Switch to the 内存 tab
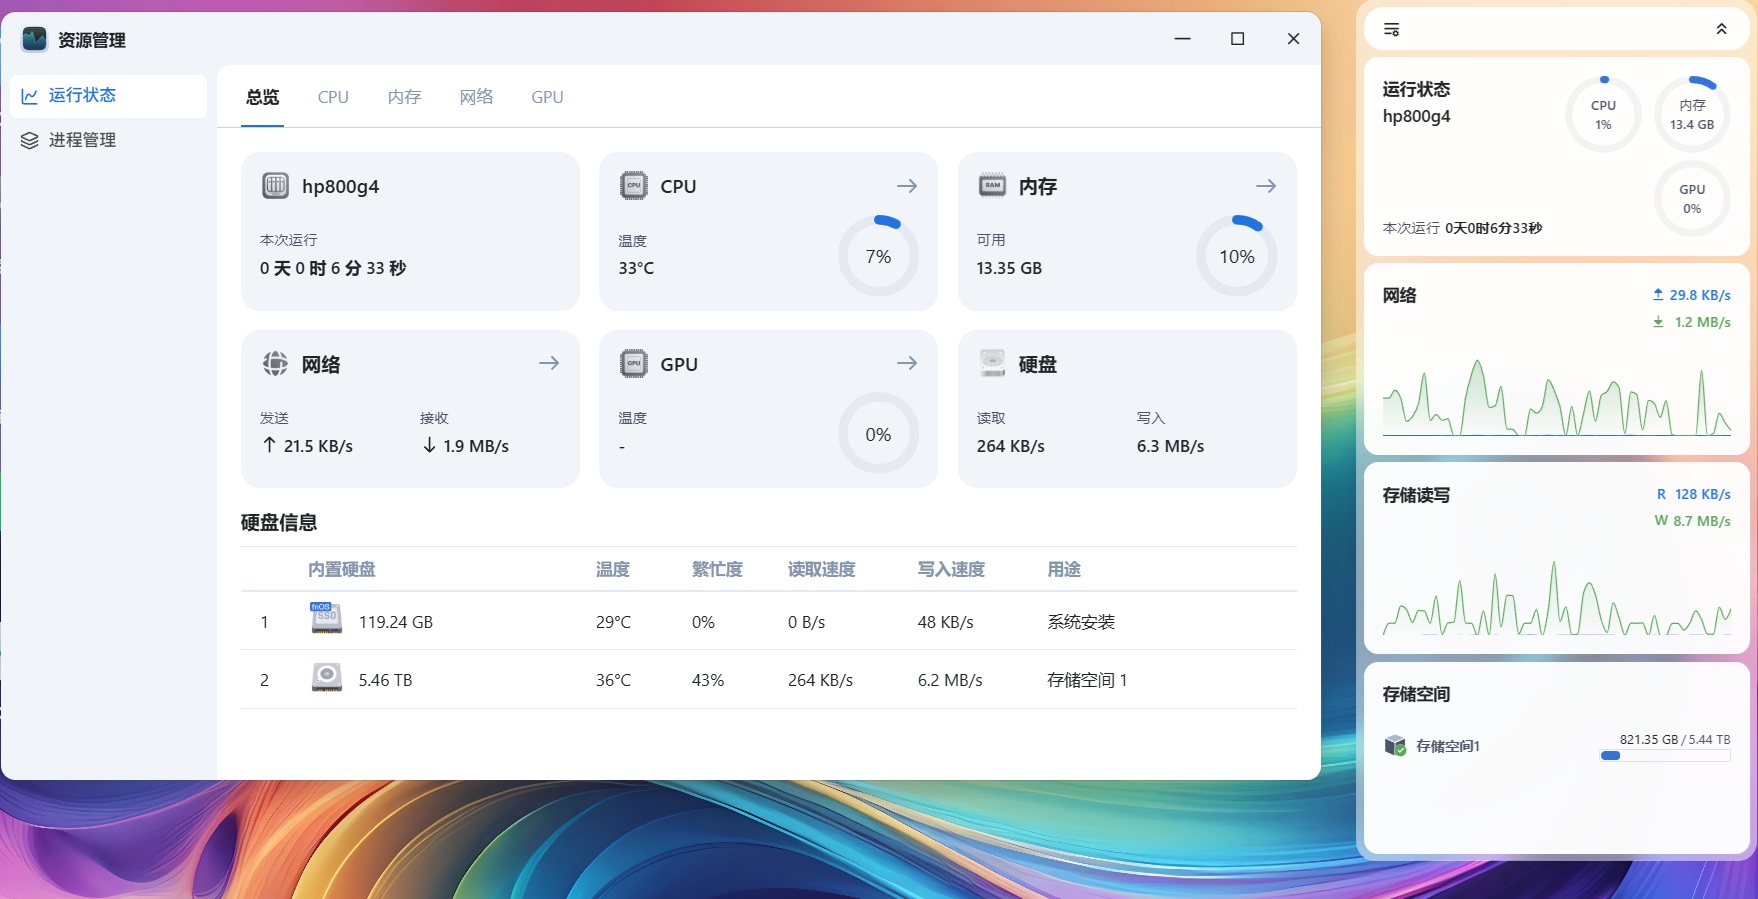This screenshot has width=1758, height=899. coord(404,97)
